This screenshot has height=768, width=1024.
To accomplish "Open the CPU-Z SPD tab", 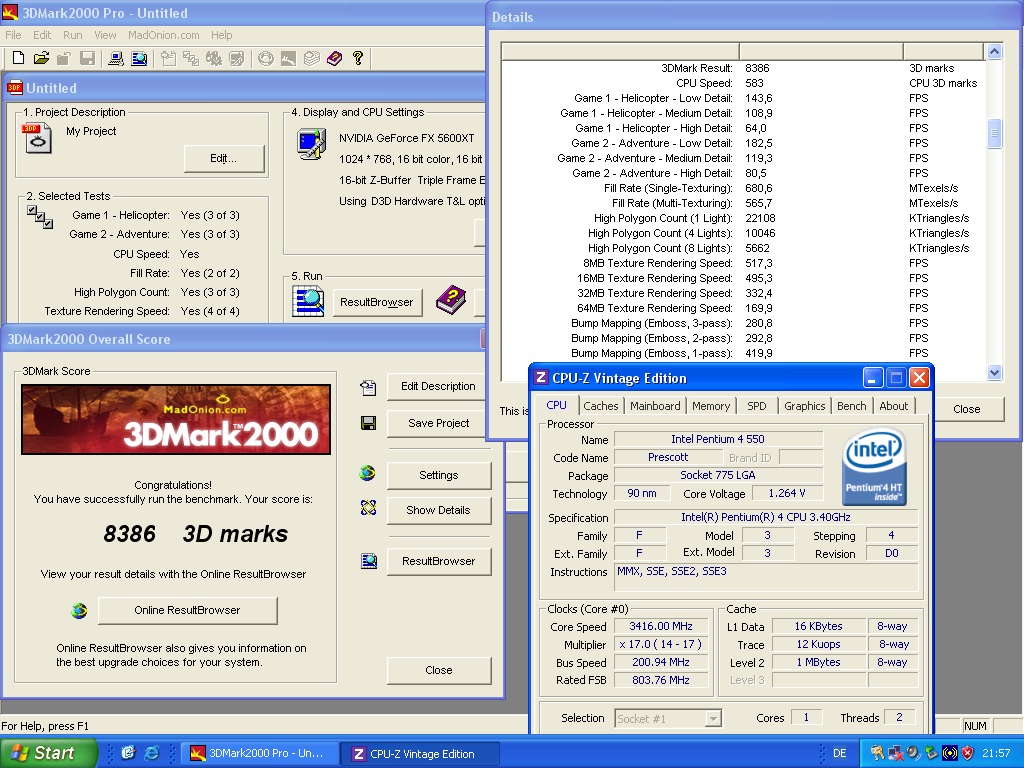I will [x=756, y=406].
